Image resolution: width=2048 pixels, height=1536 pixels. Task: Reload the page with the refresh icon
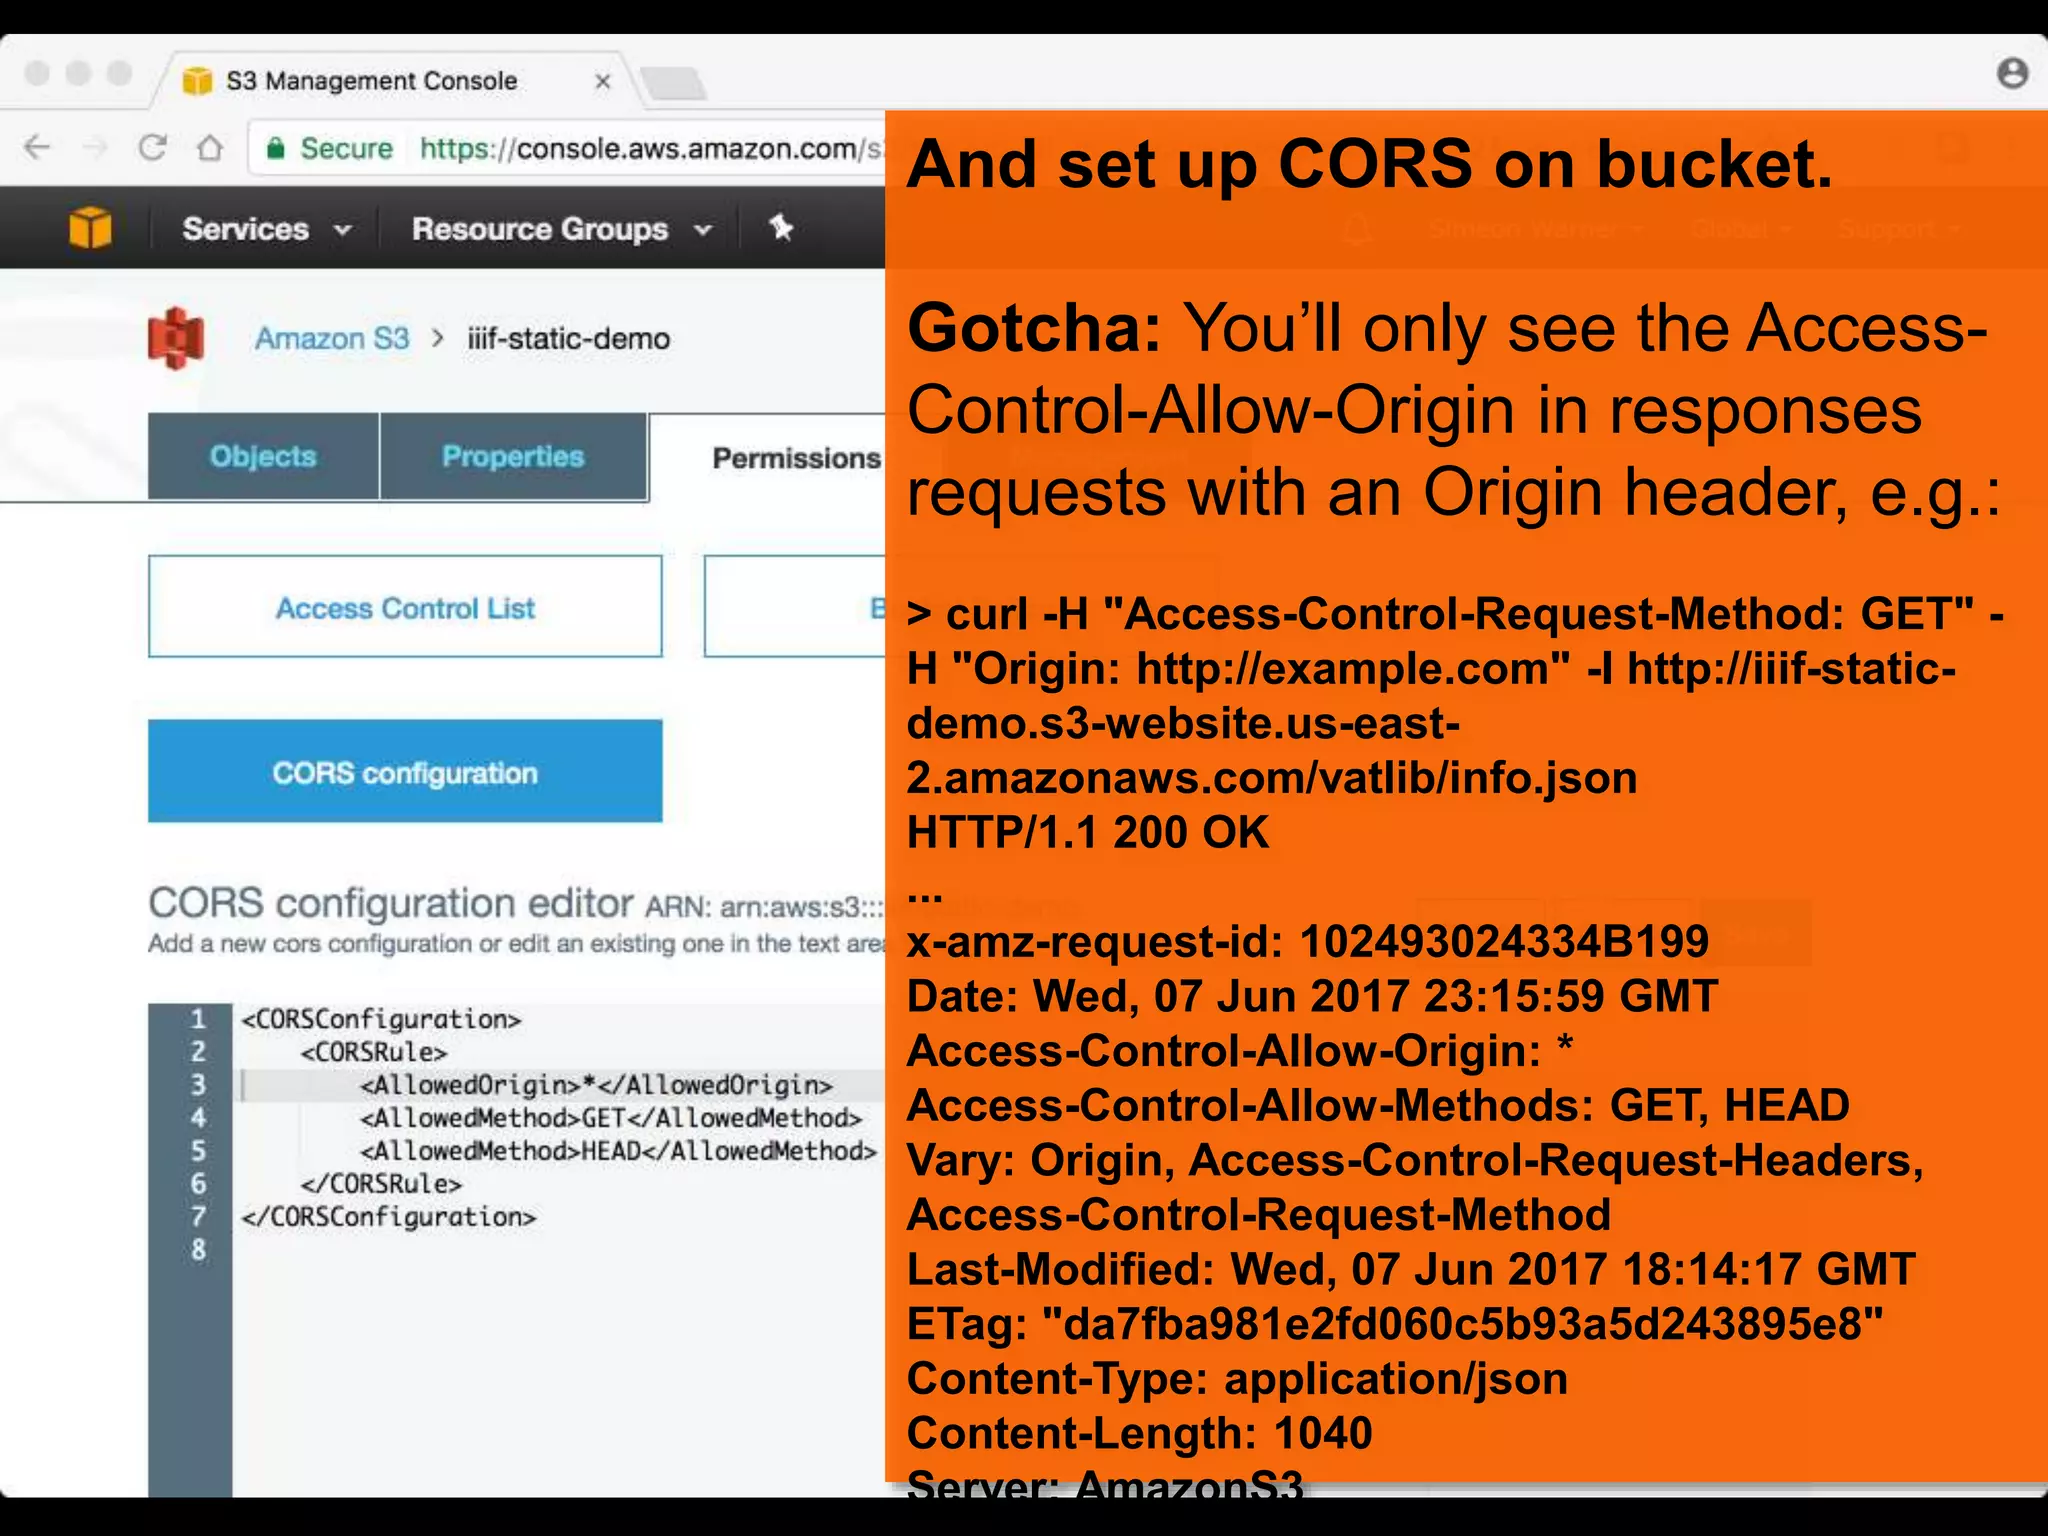coord(152,148)
